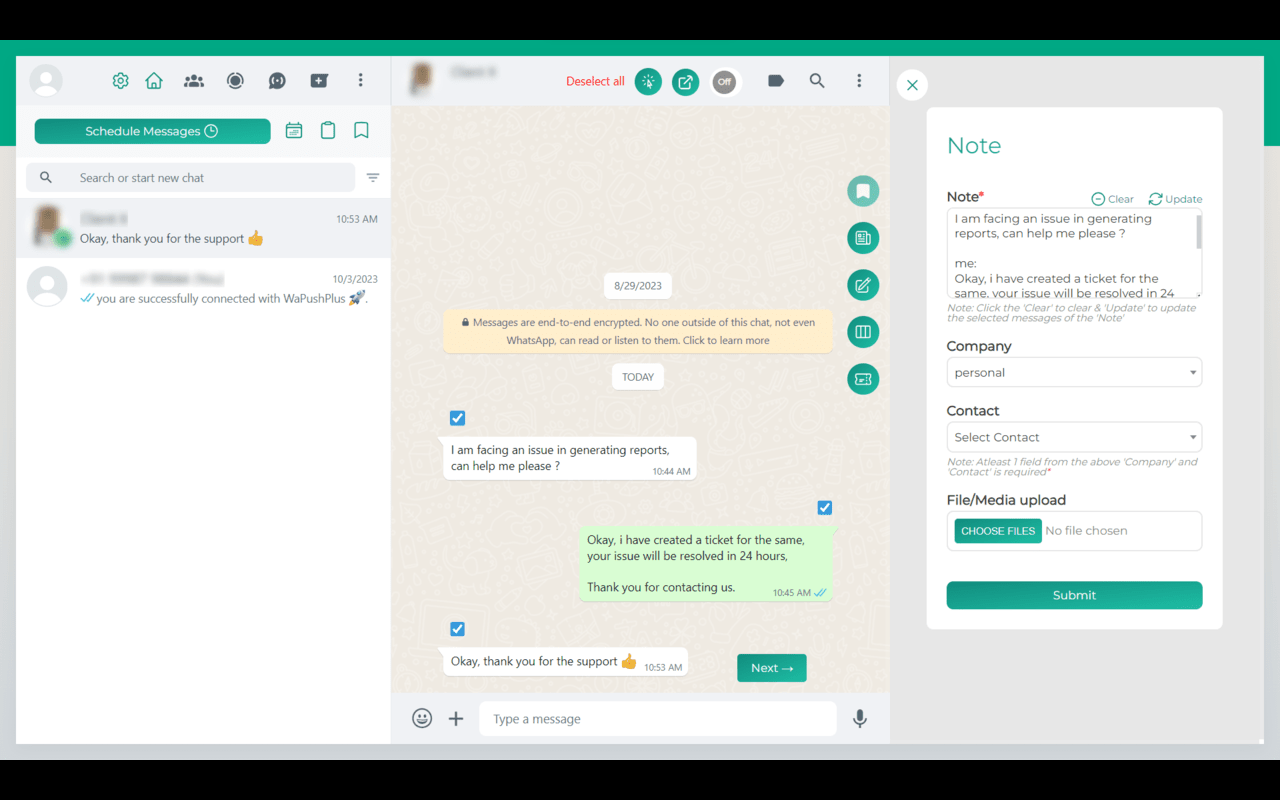Open the broadcast chat icon
The image size is (1280, 800).
[277, 81]
